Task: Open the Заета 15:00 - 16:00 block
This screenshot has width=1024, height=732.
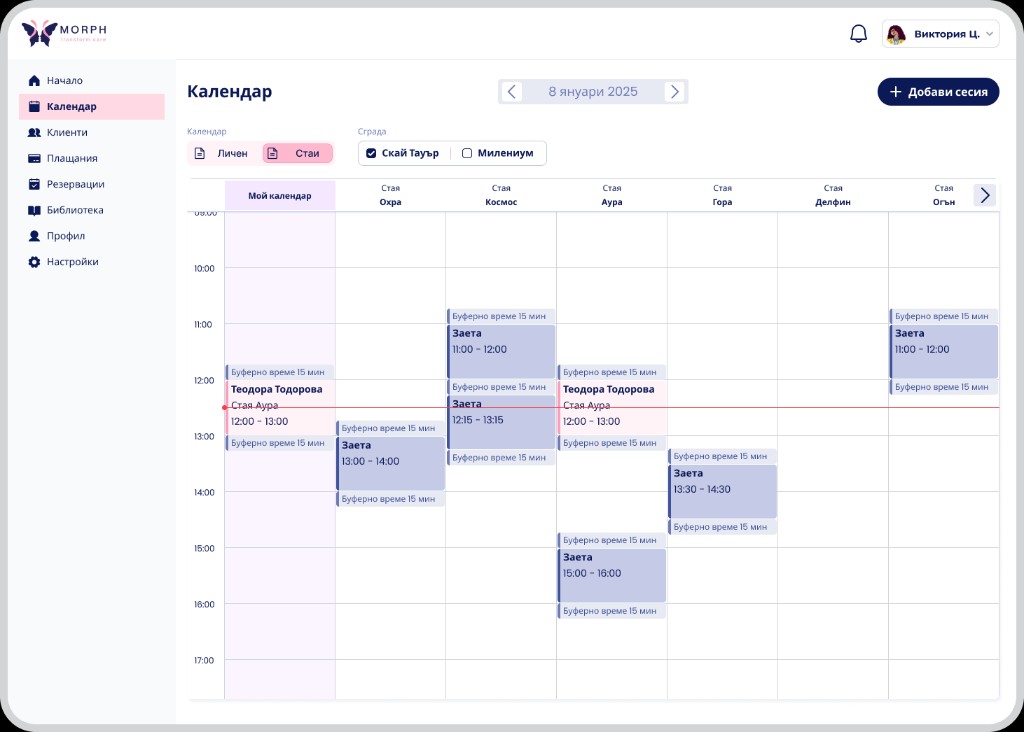Action: pos(612,575)
